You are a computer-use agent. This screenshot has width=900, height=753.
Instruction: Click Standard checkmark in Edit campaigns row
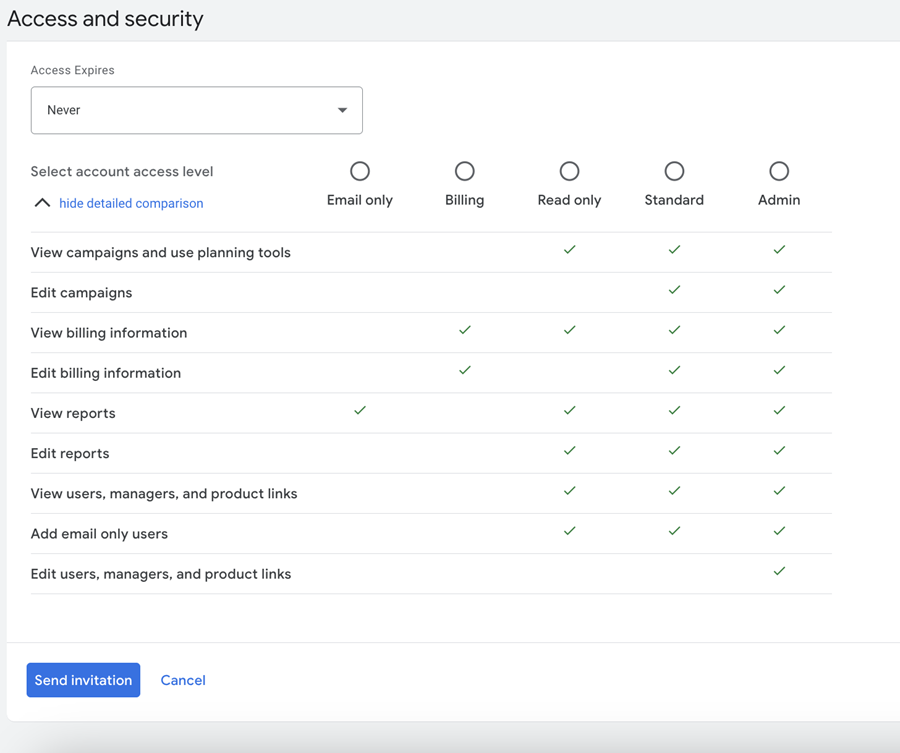[x=674, y=290]
